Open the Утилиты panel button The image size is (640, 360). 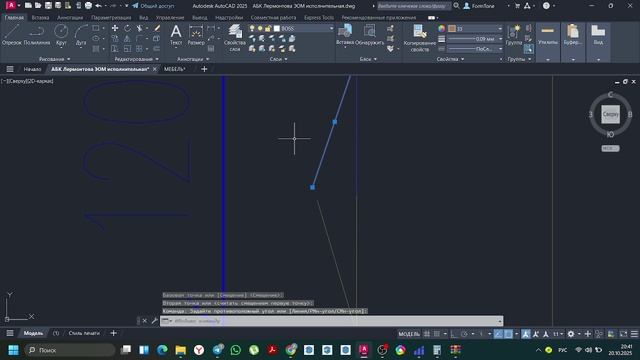click(x=548, y=42)
